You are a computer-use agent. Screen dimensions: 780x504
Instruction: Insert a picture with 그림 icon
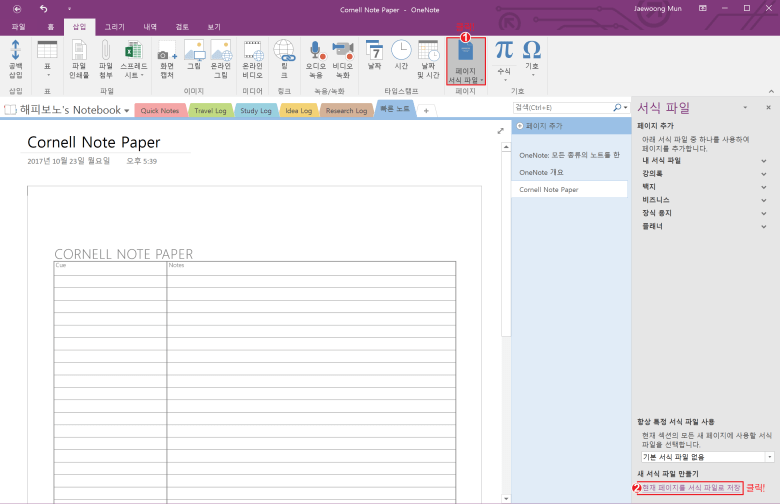(194, 55)
